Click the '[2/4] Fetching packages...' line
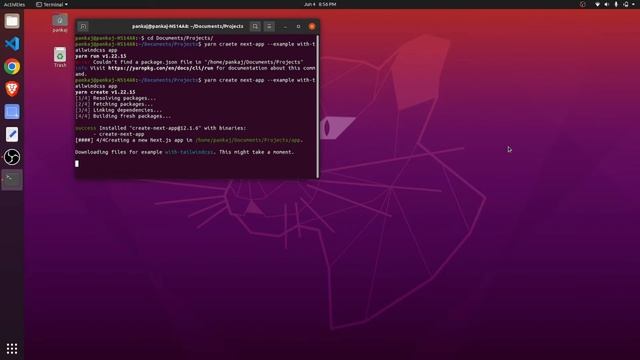640x360 pixels. (x=114, y=104)
